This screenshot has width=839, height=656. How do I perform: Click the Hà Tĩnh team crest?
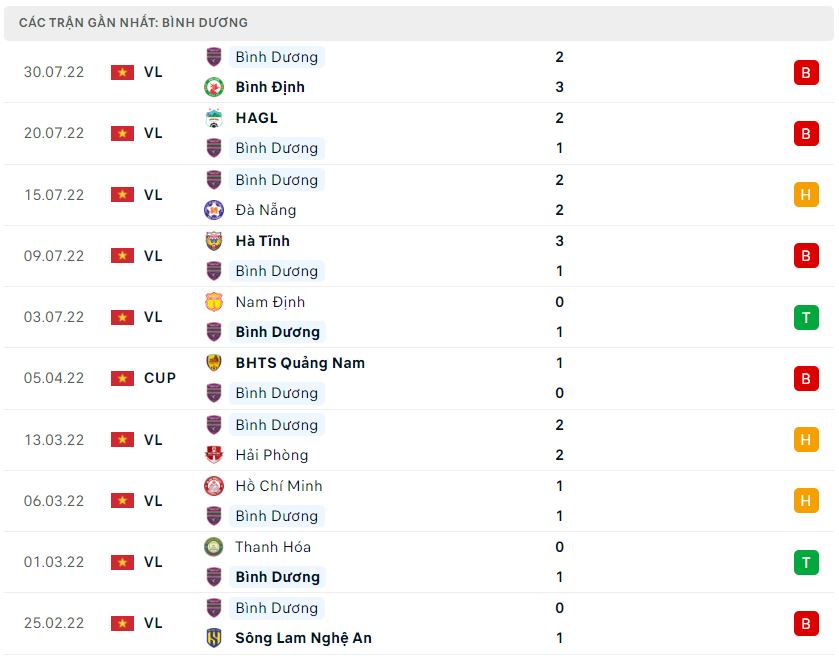pos(214,241)
